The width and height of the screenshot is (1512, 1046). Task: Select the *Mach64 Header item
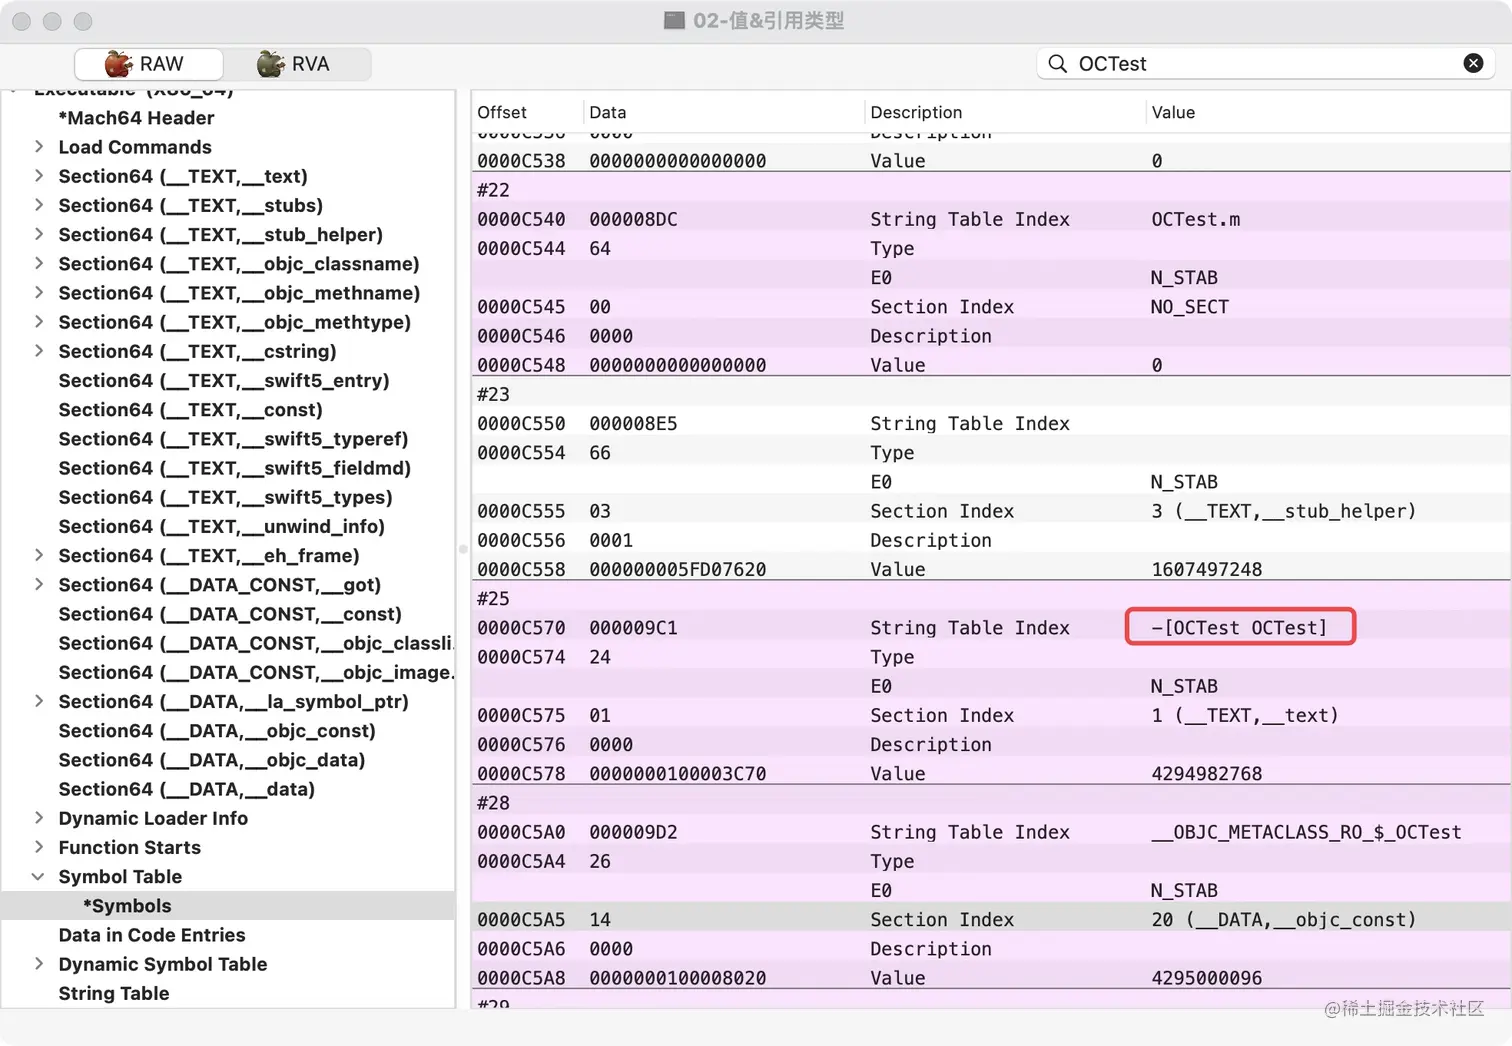[x=136, y=118]
